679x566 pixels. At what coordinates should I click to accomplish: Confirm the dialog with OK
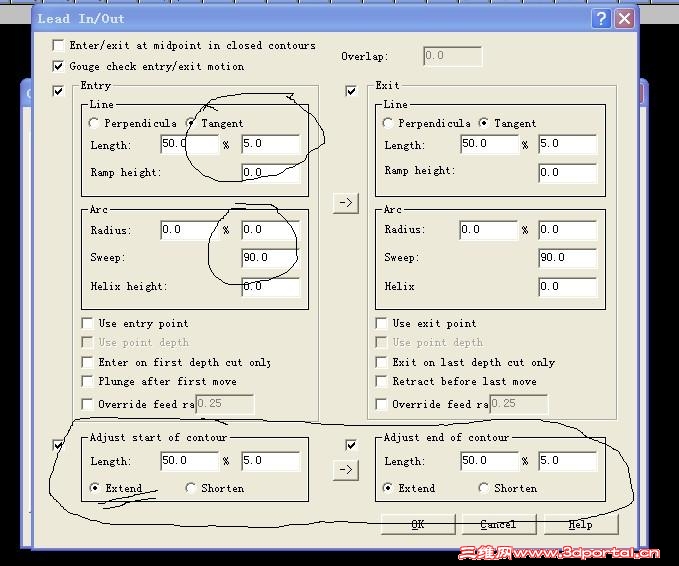[x=418, y=524]
